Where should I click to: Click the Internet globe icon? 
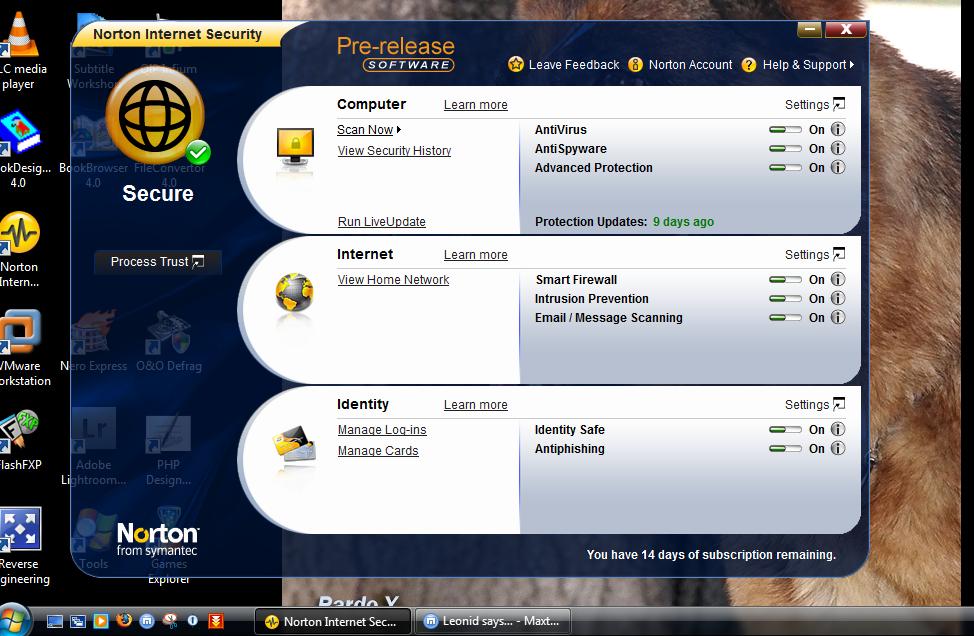click(294, 292)
